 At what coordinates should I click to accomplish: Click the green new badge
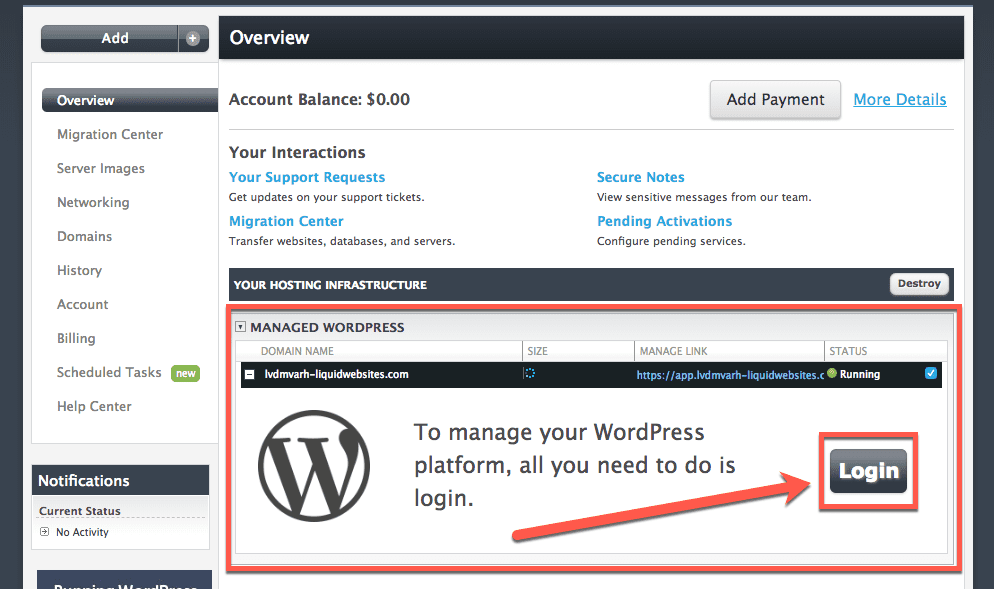coord(185,373)
